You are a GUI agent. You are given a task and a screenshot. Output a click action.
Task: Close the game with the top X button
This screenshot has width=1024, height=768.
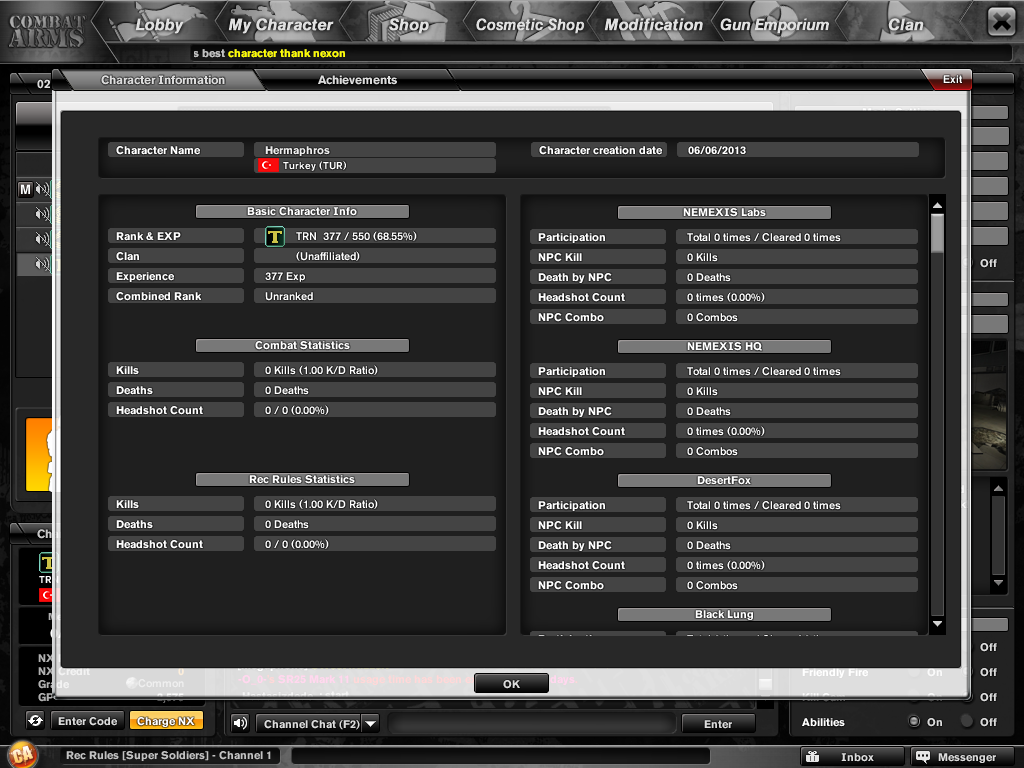pyautogui.click(x=1001, y=22)
